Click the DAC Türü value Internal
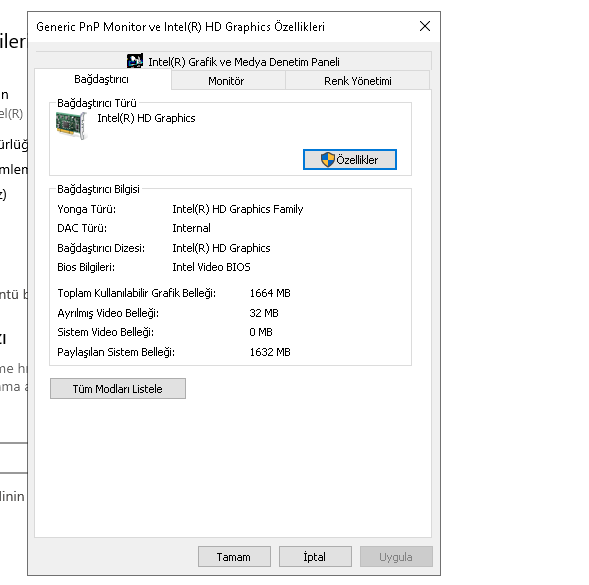The height and width of the screenshot is (585, 589). click(x=192, y=228)
